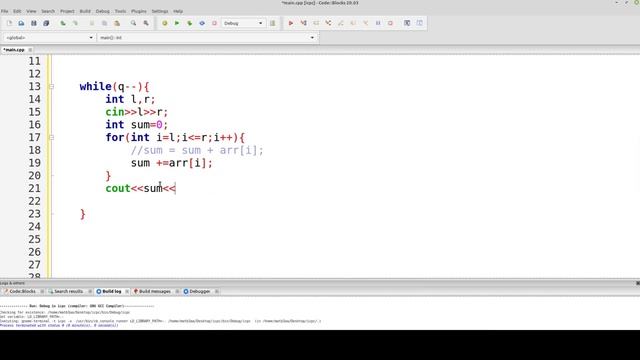
Task: Click the Build and run icon
Action: pyautogui.click(x=189, y=23)
